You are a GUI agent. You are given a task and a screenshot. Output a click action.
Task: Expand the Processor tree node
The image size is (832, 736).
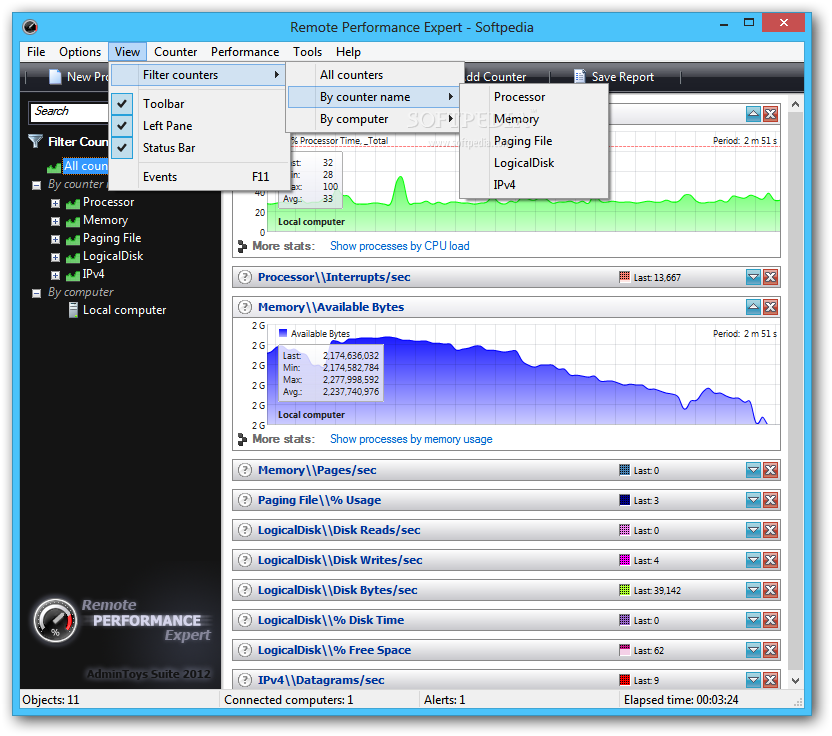55,203
